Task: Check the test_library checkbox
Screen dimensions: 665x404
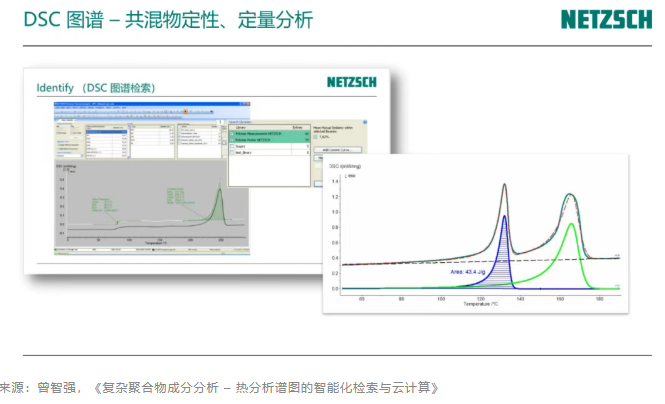Action: (233, 152)
